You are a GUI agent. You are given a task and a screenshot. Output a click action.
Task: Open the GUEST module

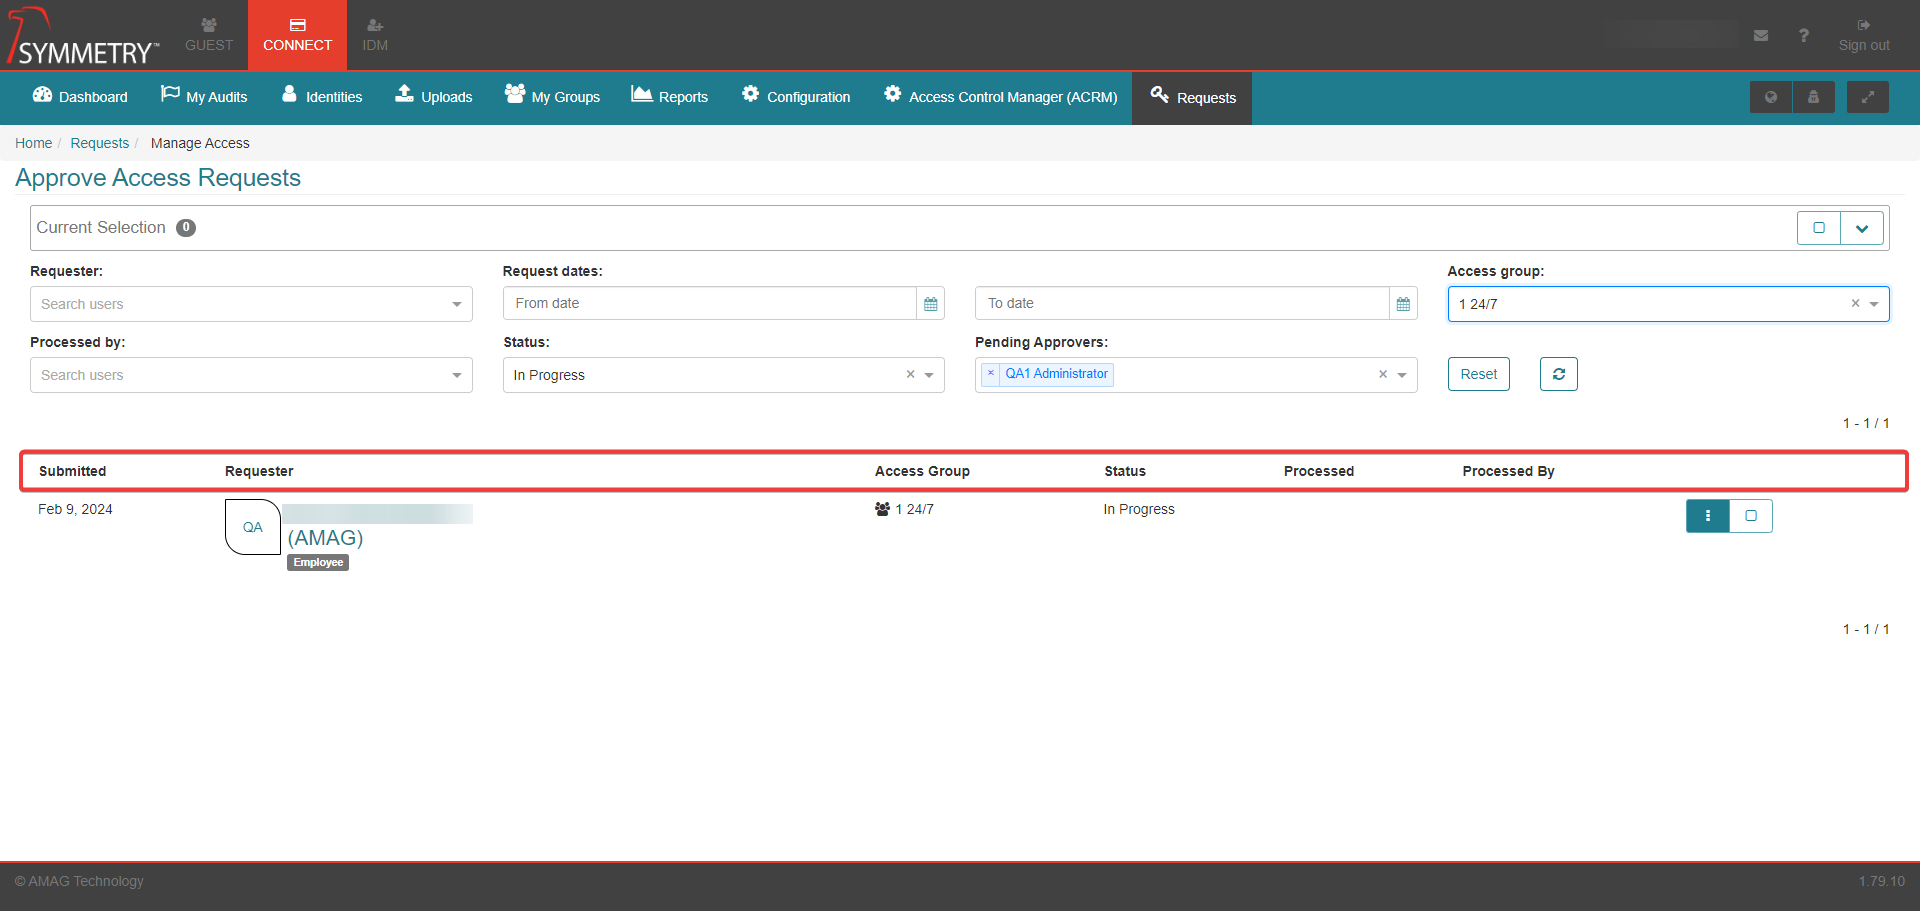[209, 35]
